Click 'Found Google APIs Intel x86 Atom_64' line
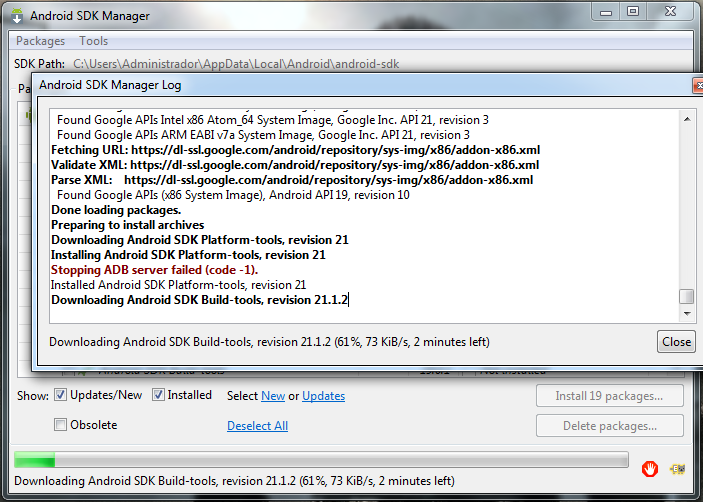 pyautogui.click(x=273, y=120)
